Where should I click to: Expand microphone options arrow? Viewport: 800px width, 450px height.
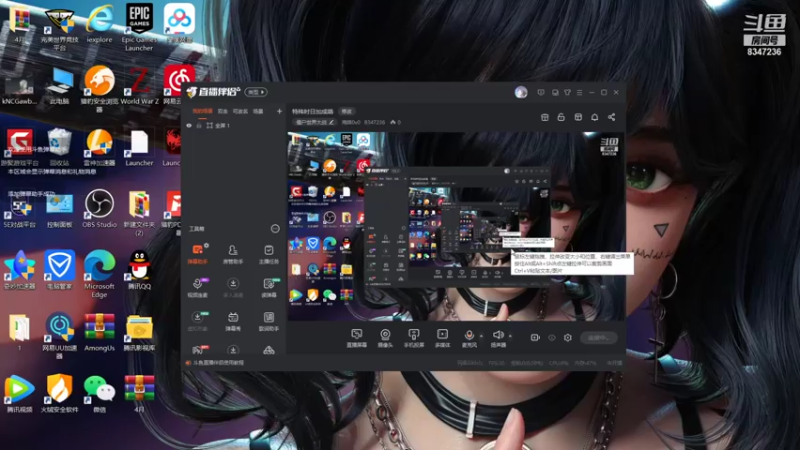[x=481, y=336]
